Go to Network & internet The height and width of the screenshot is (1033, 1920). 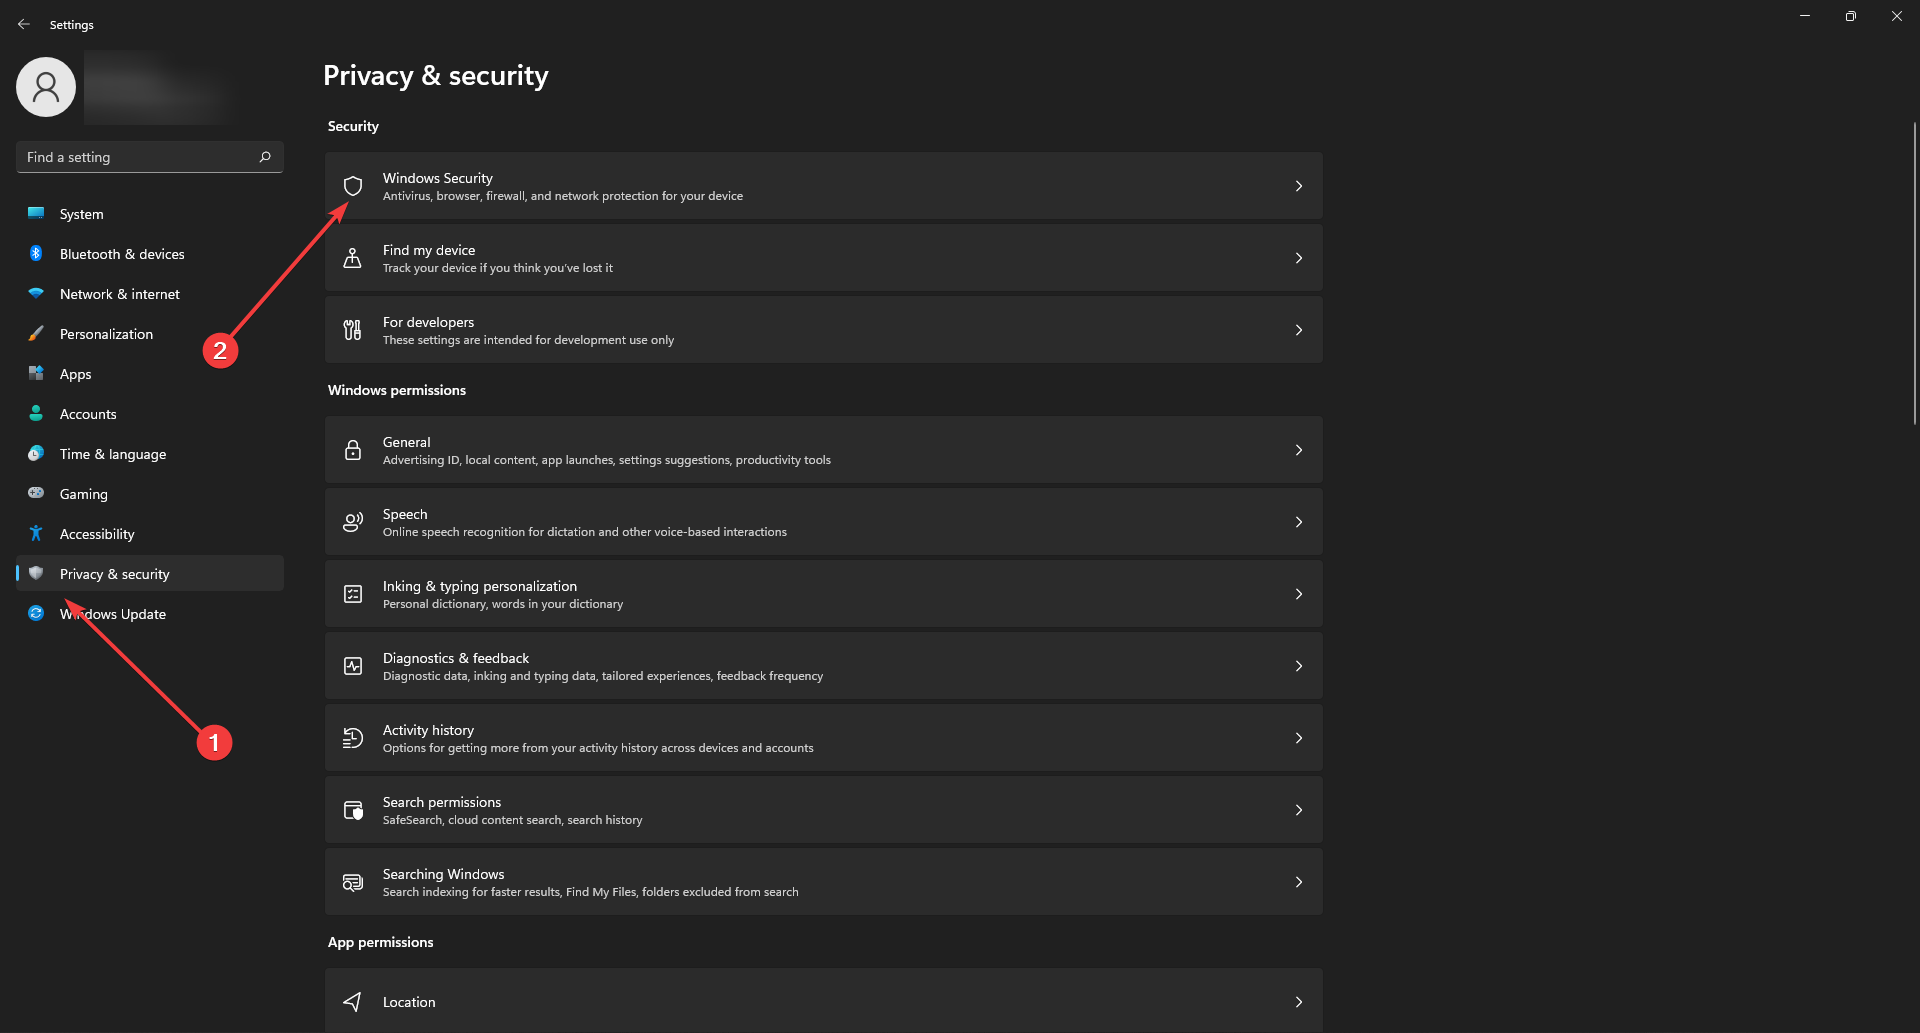[x=150, y=294]
